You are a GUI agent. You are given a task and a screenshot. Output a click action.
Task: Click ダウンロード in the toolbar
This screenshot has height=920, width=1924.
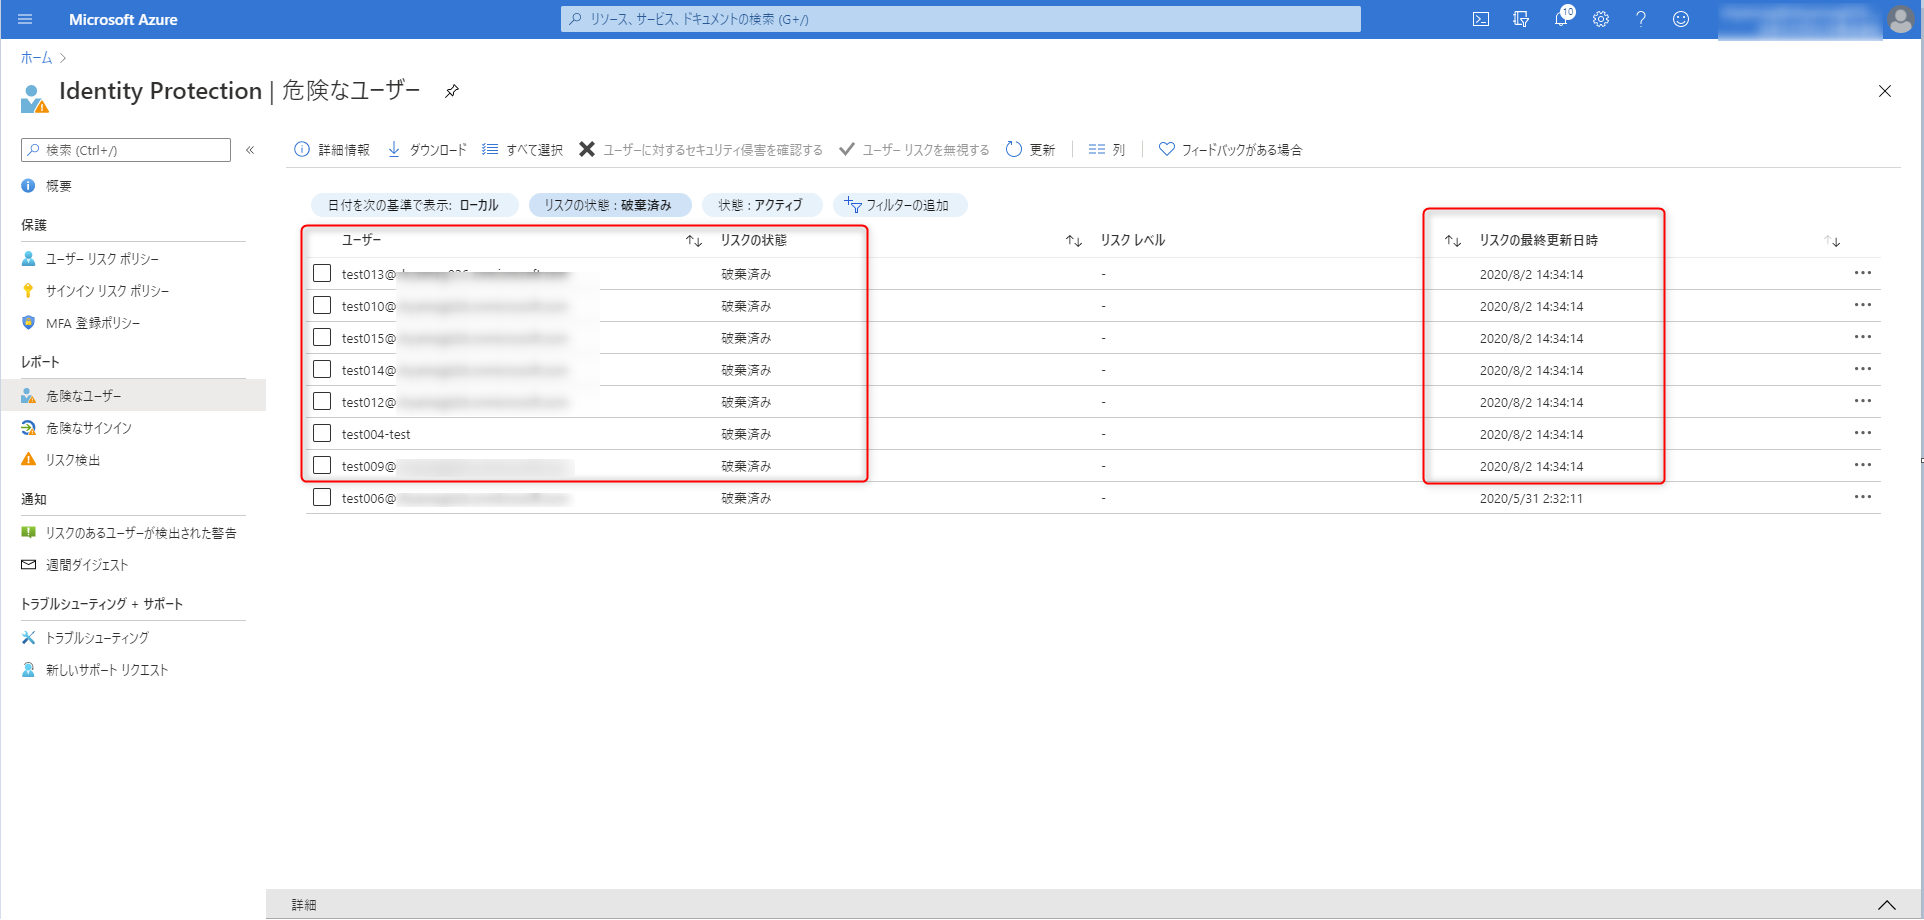pos(427,150)
